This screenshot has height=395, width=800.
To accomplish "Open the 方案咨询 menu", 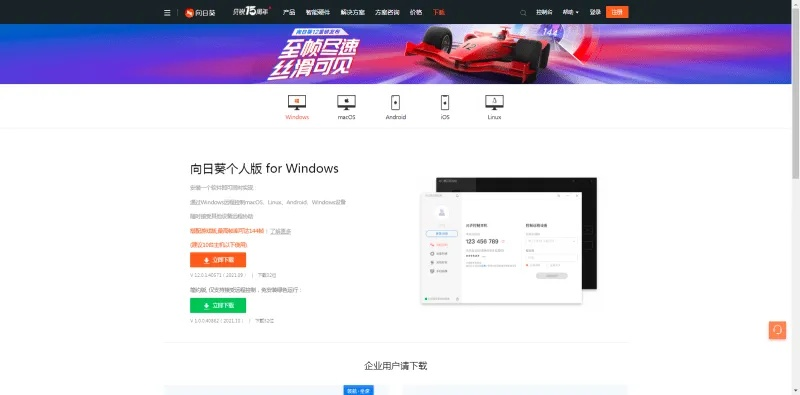I will (x=387, y=12).
